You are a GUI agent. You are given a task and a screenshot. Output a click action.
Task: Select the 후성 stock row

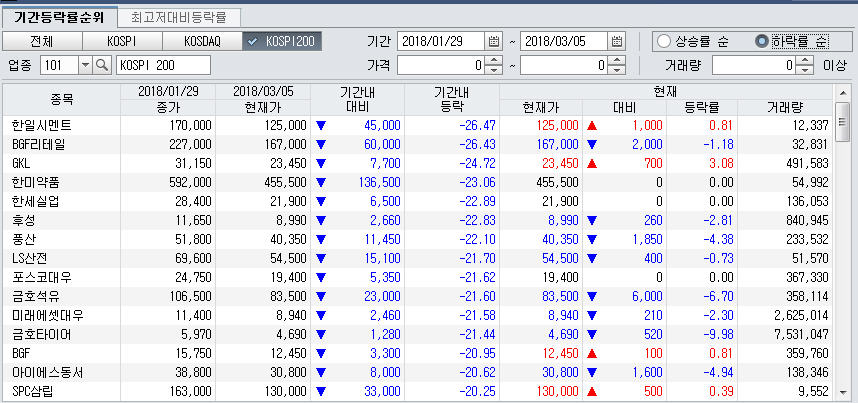click(x=418, y=220)
